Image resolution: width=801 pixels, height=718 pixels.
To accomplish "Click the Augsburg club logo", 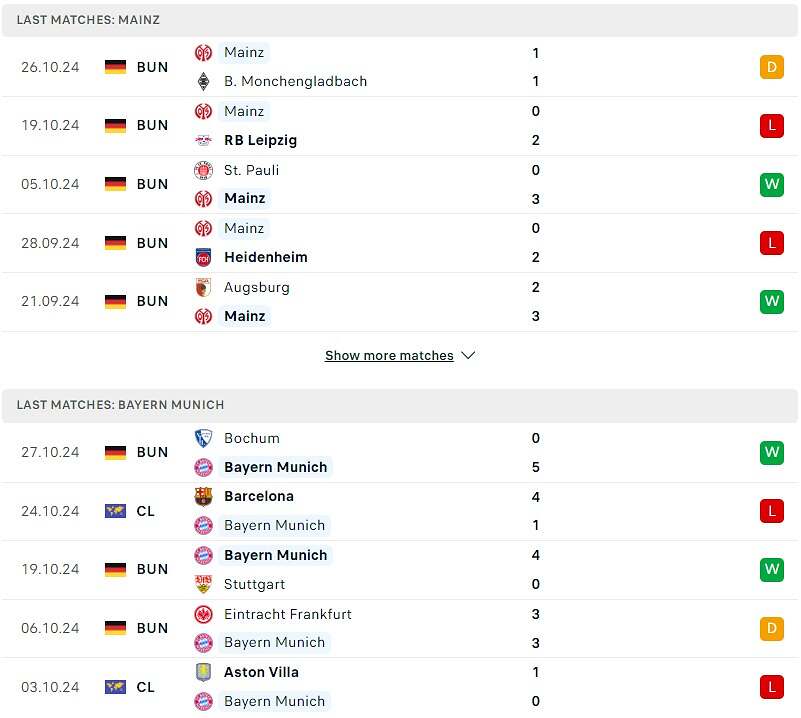I will (x=204, y=287).
